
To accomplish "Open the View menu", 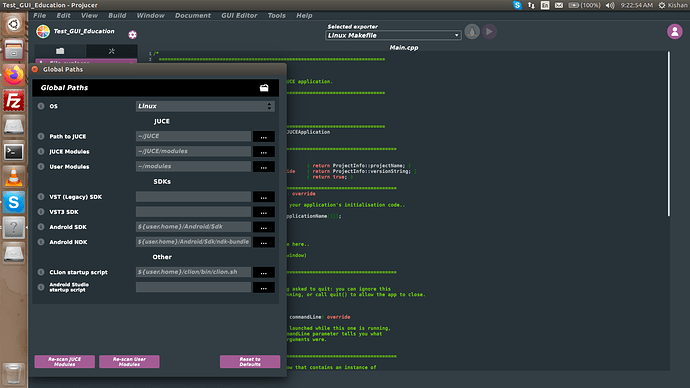I will point(89,15).
